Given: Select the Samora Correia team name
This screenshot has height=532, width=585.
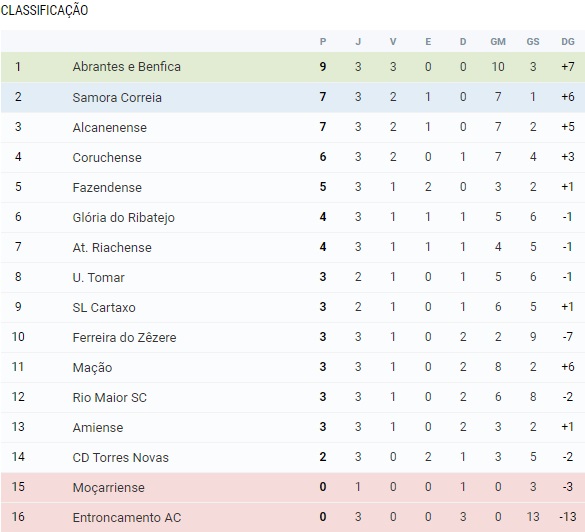Looking at the screenshot, I should point(117,97).
